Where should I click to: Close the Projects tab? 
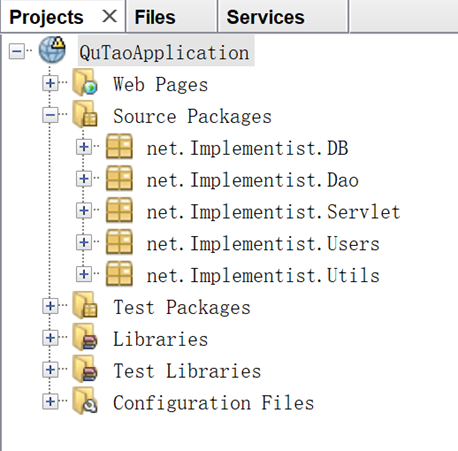click(110, 16)
